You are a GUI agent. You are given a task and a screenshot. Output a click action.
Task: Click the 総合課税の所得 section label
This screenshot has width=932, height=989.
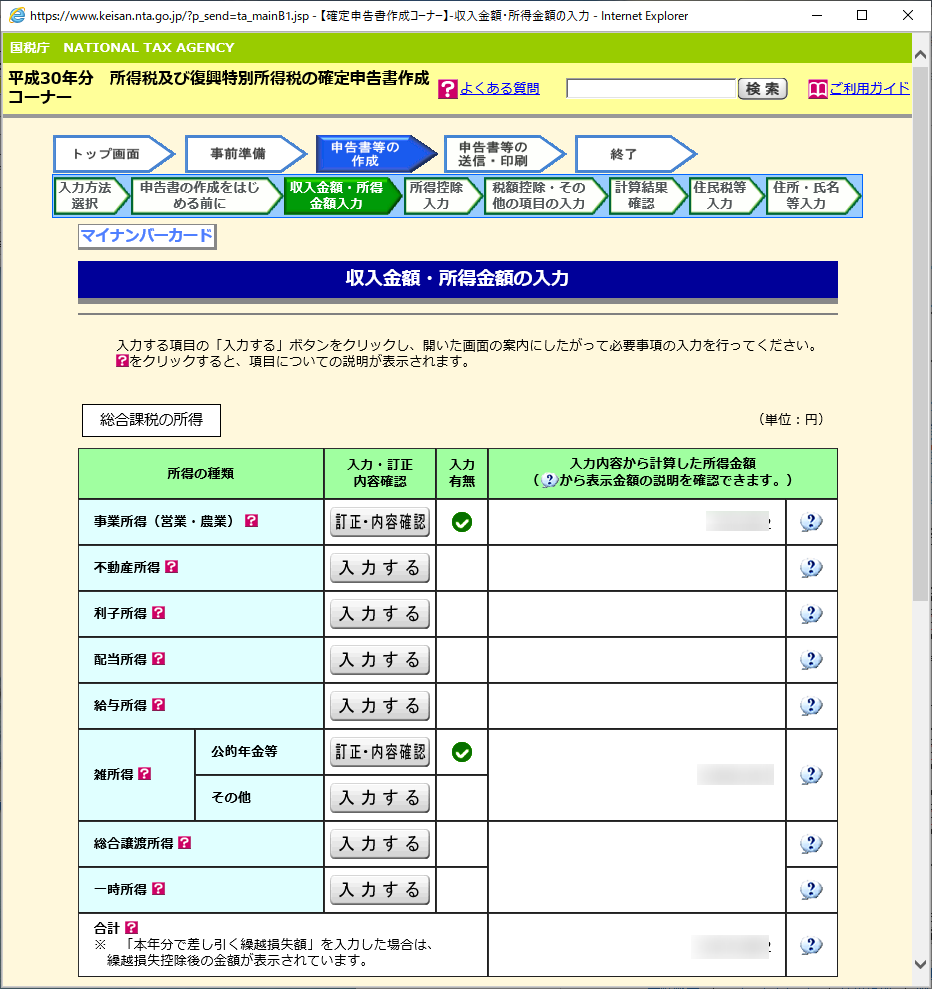pyautogui.click(x=151, y=420)
